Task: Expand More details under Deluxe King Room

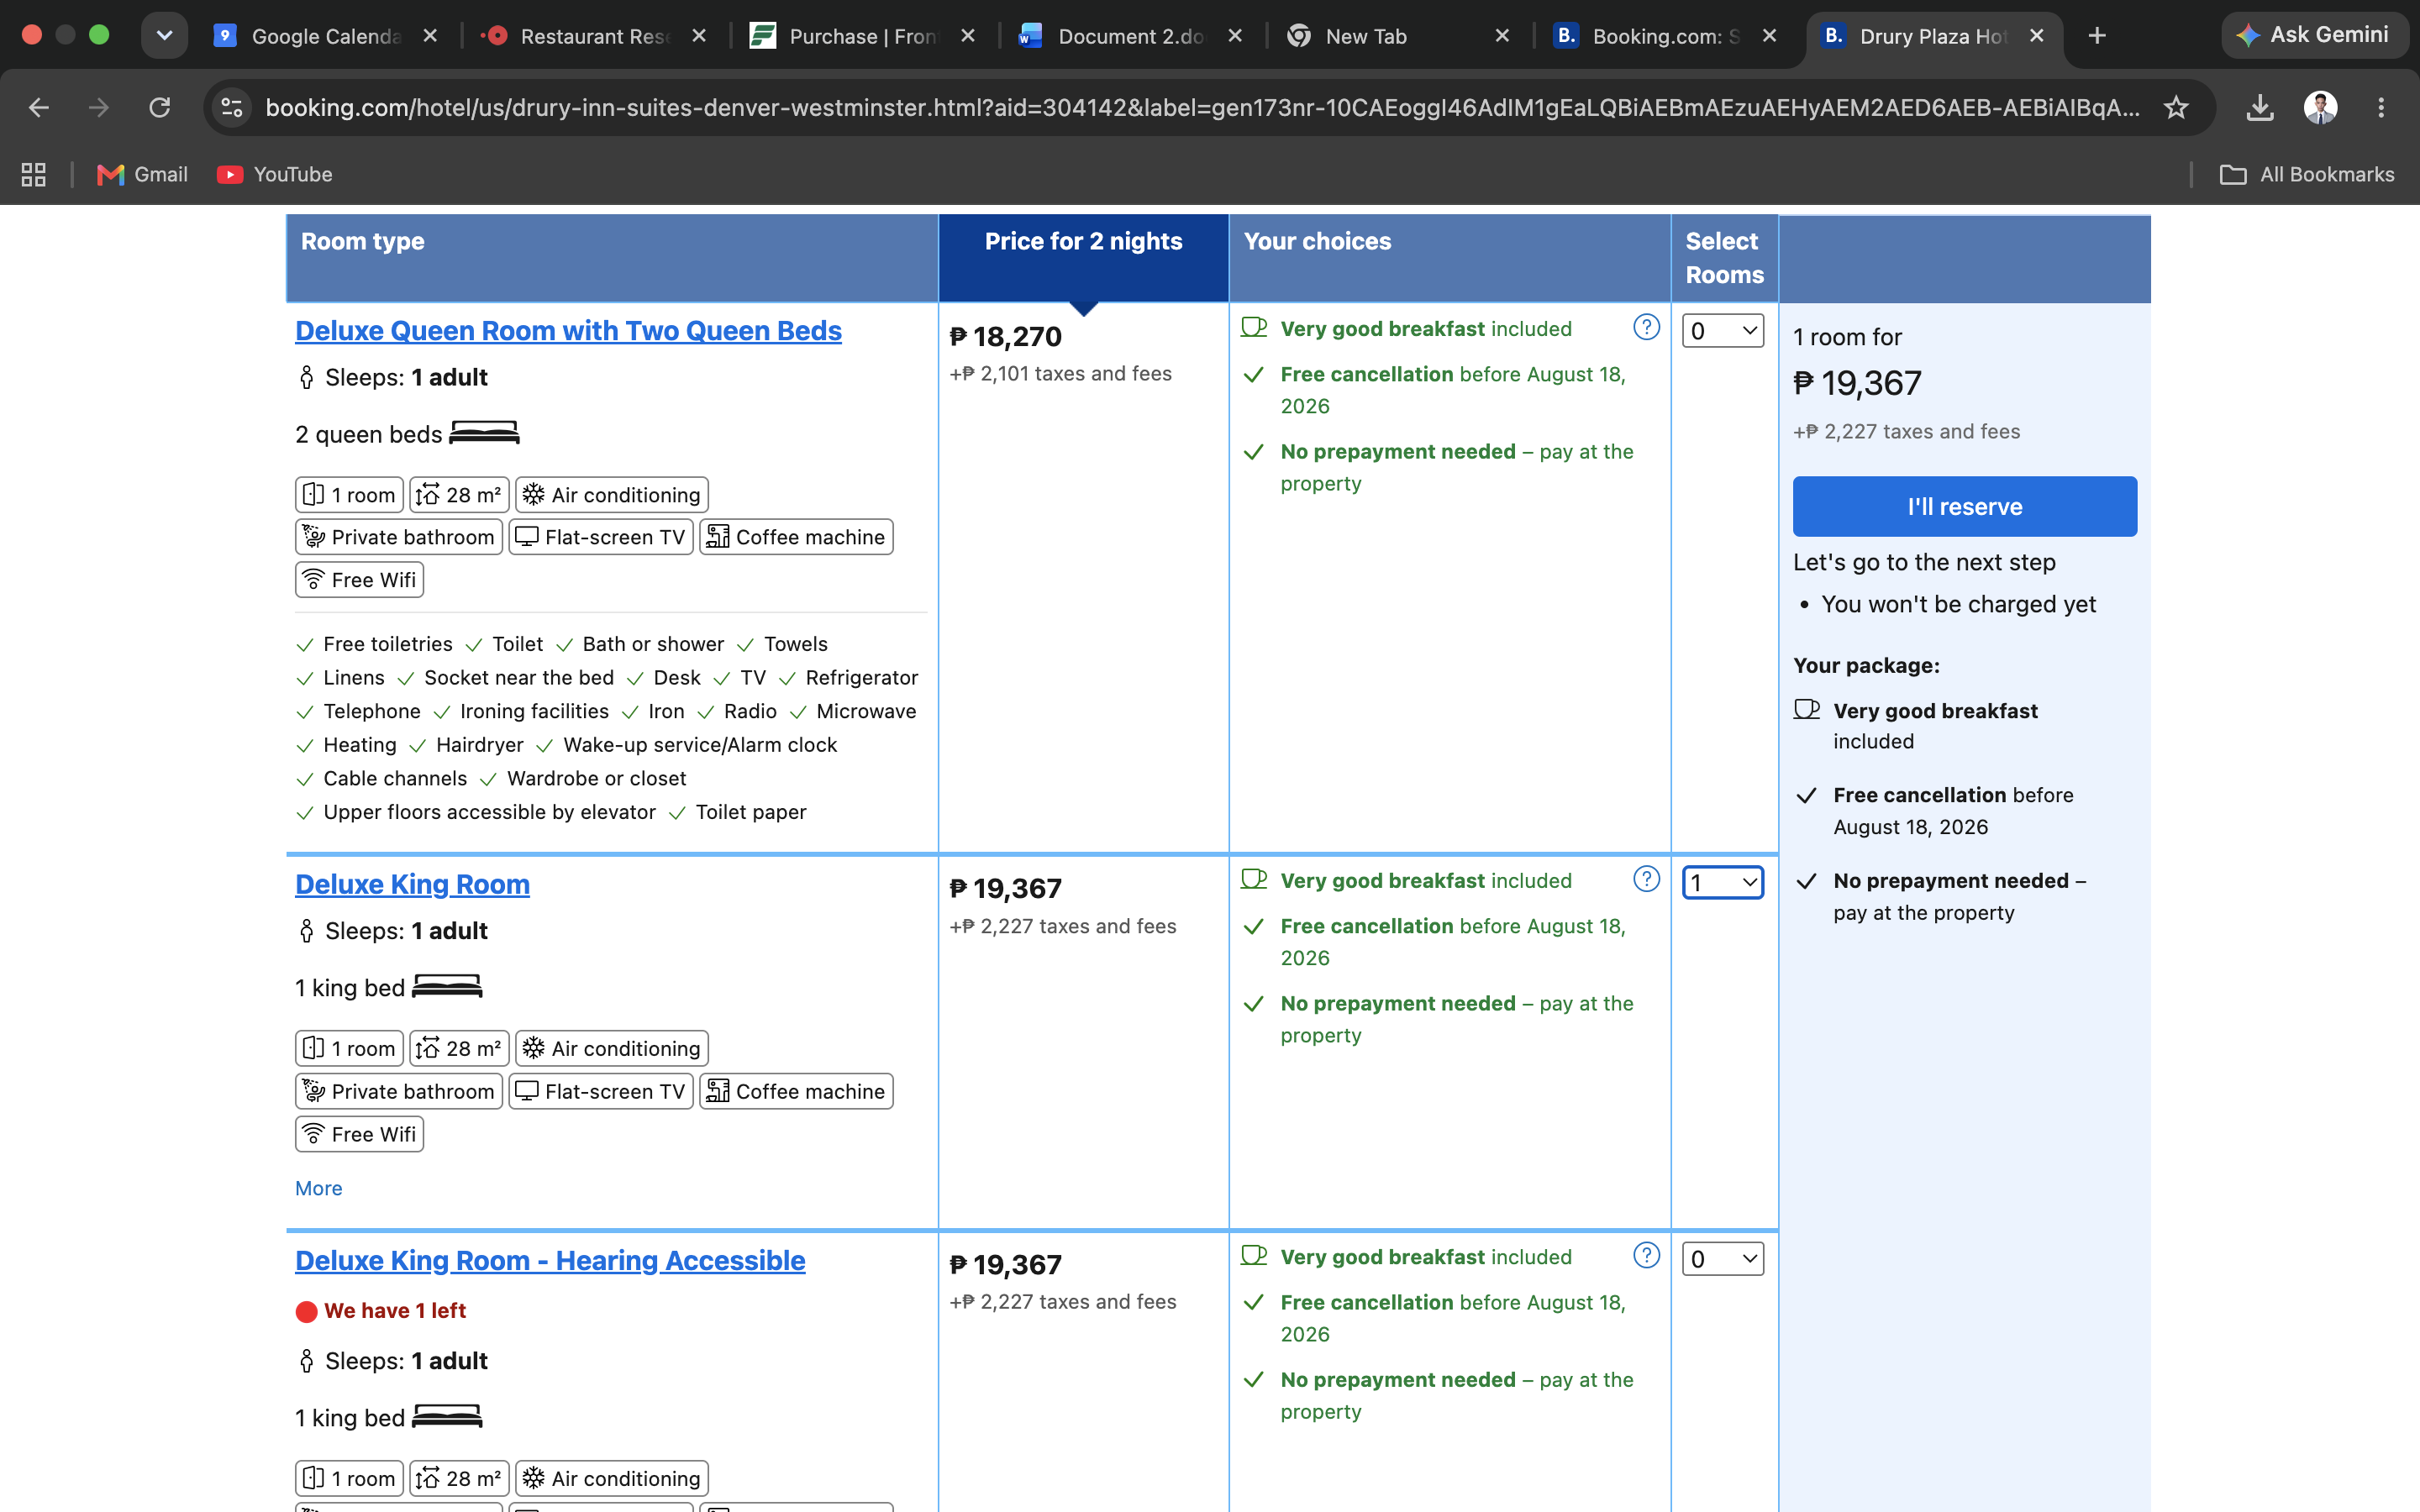Action: click(x=318, y=1188)
